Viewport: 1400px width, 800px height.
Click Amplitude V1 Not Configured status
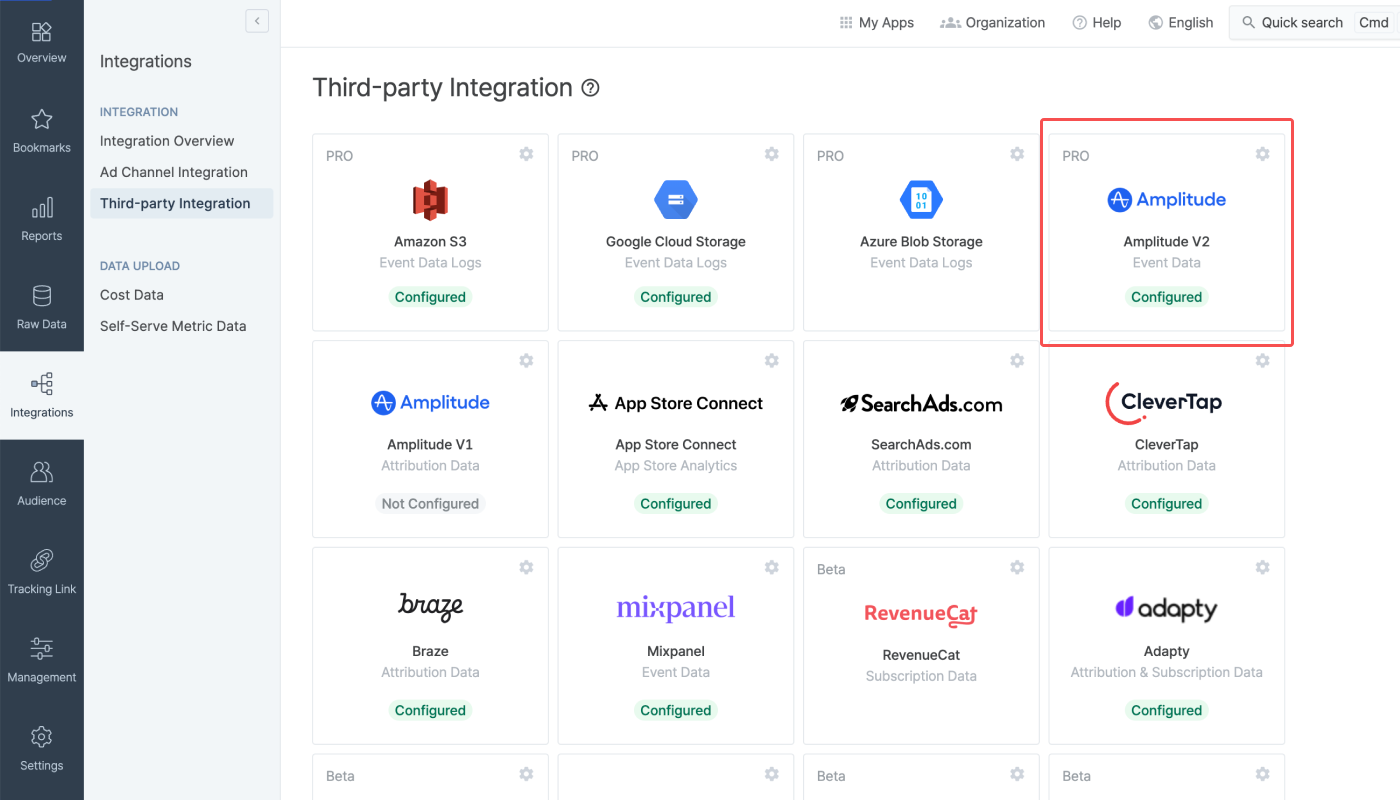[430, 504]
